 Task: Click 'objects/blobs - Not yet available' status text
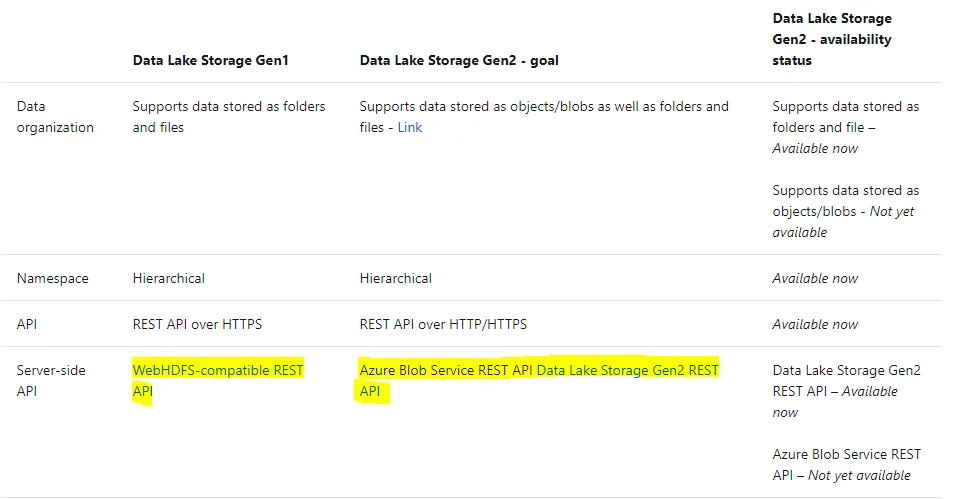point(845,211)
